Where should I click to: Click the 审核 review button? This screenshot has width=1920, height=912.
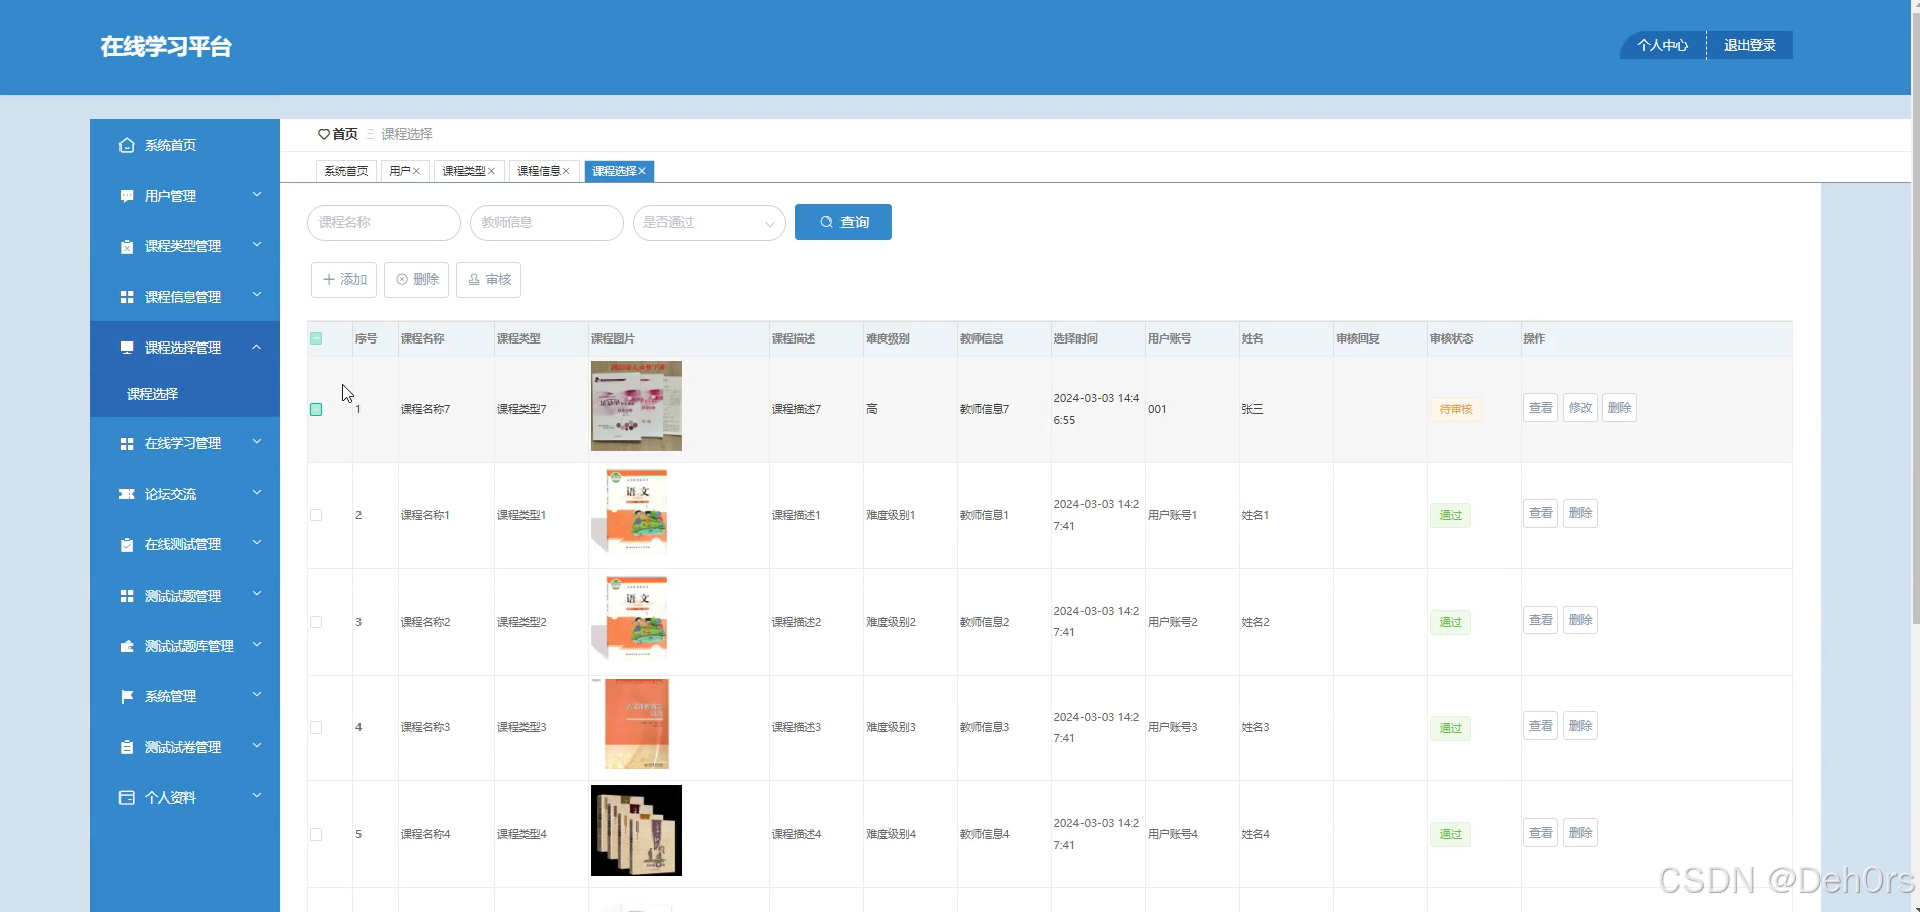point(489,280)
